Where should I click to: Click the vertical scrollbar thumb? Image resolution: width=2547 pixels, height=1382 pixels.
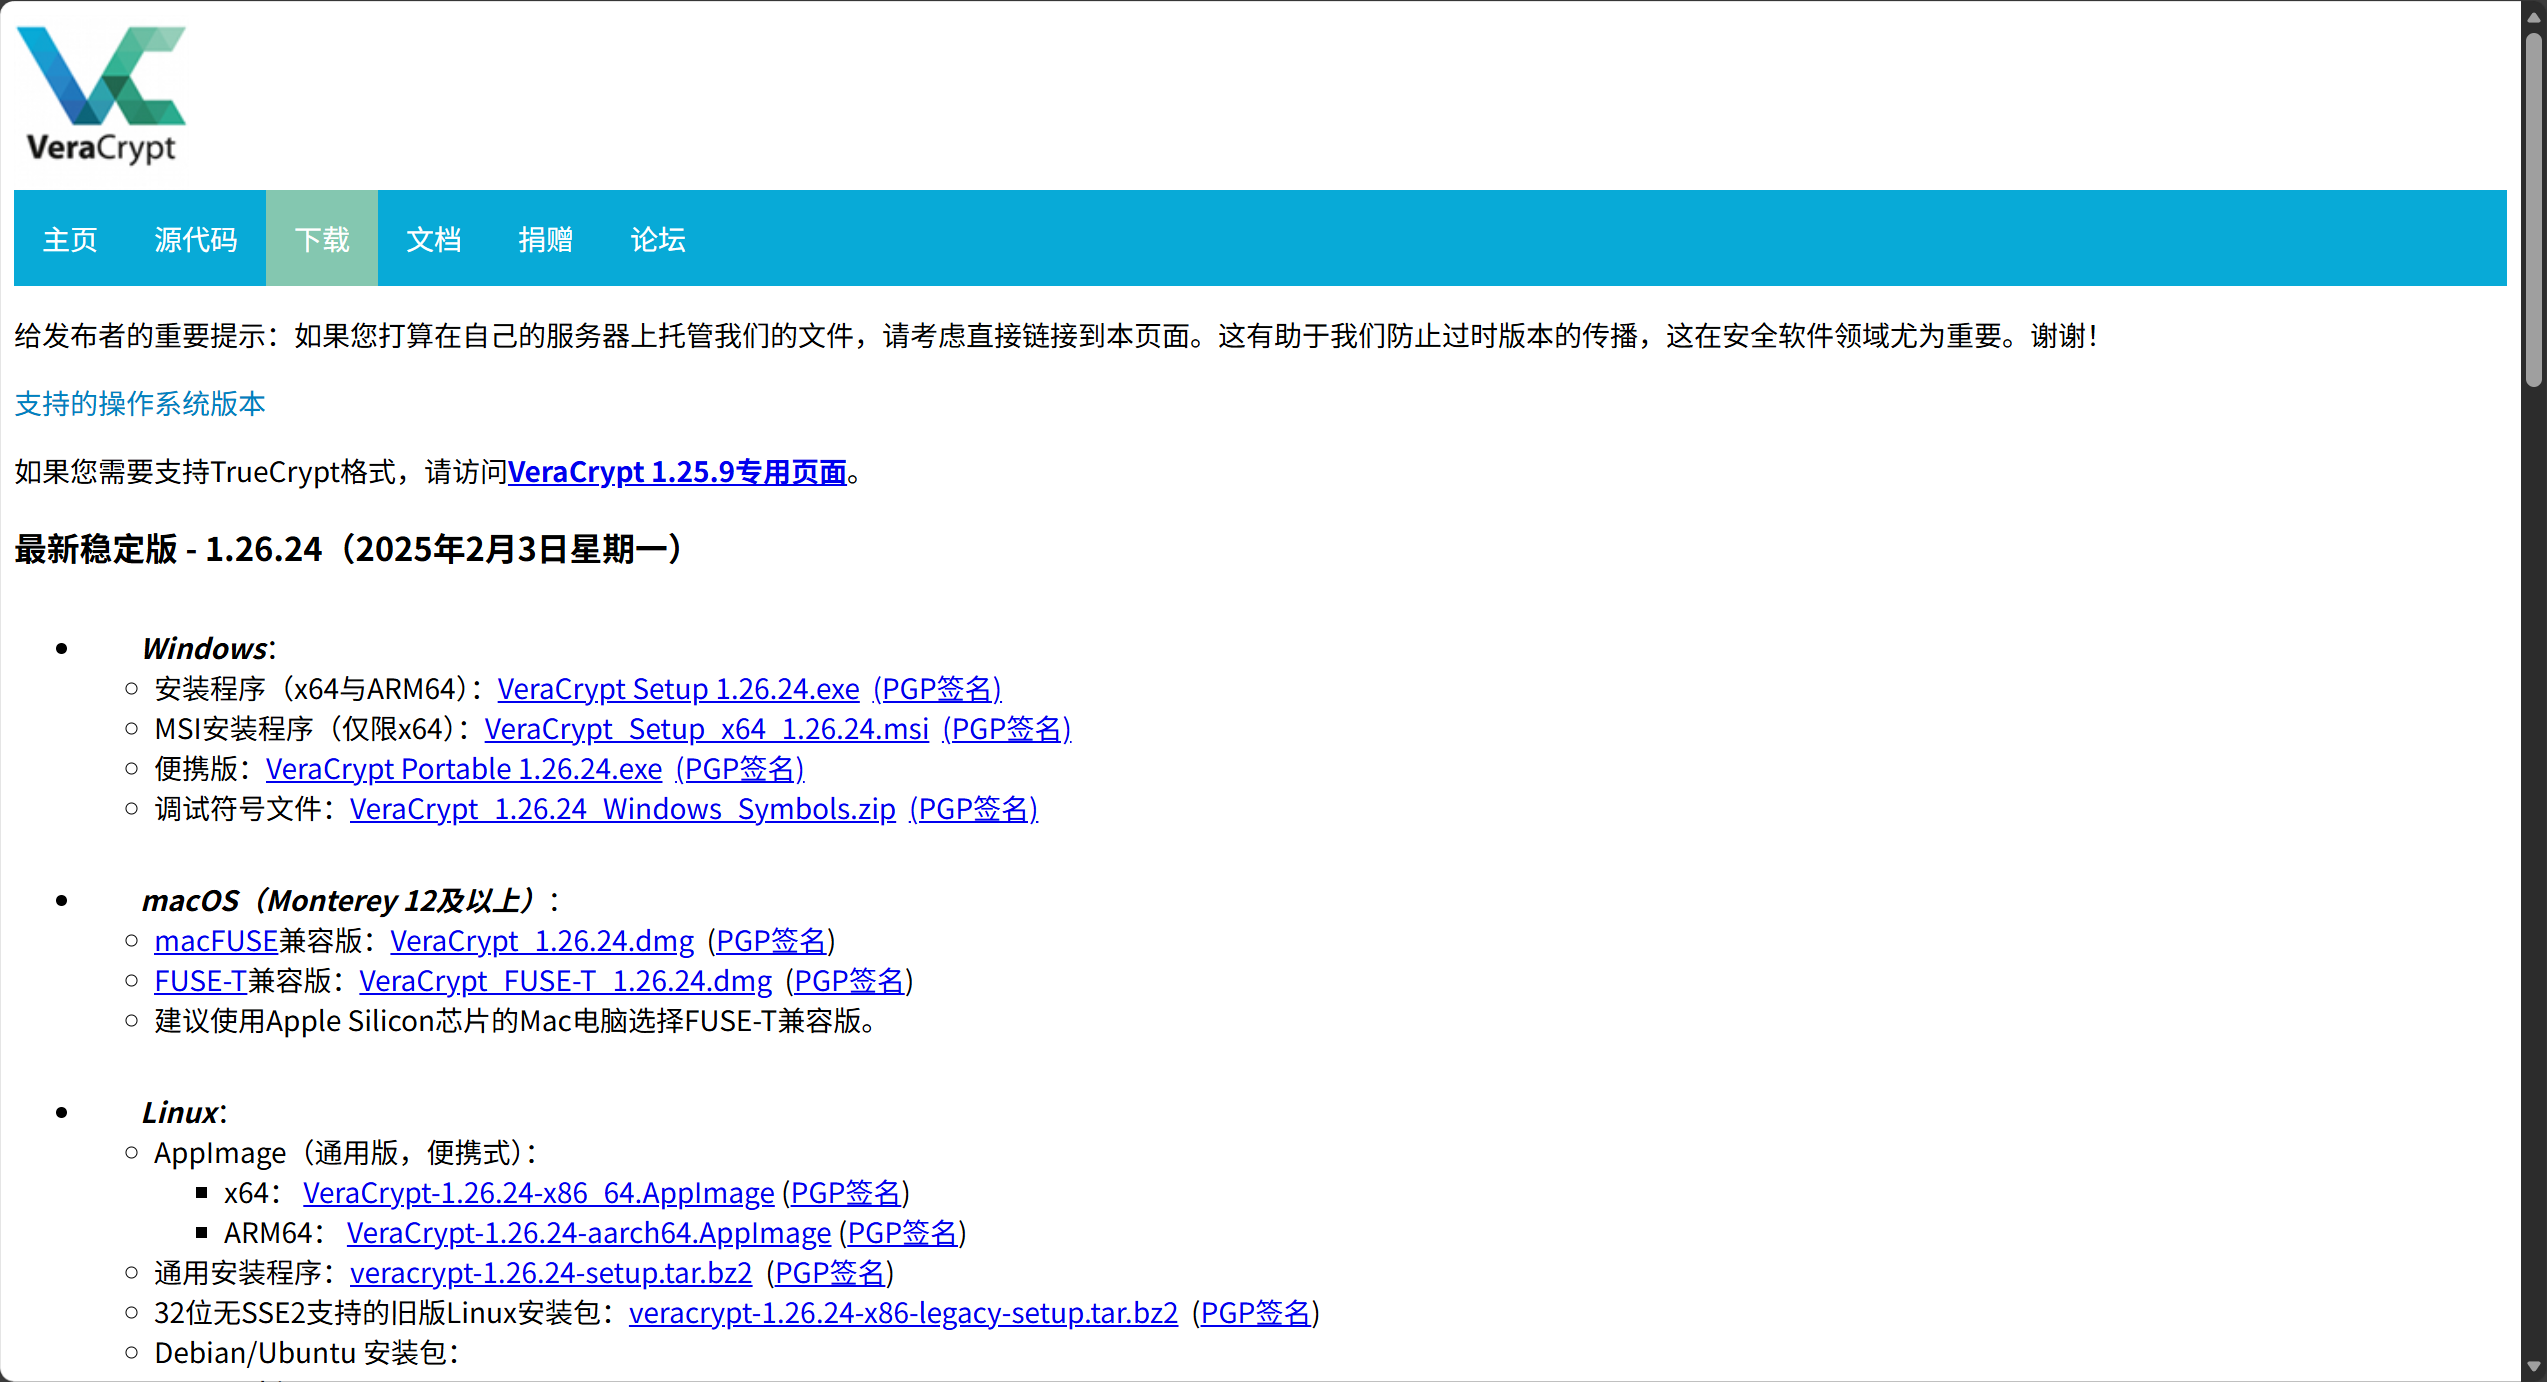click(2533, 210)
